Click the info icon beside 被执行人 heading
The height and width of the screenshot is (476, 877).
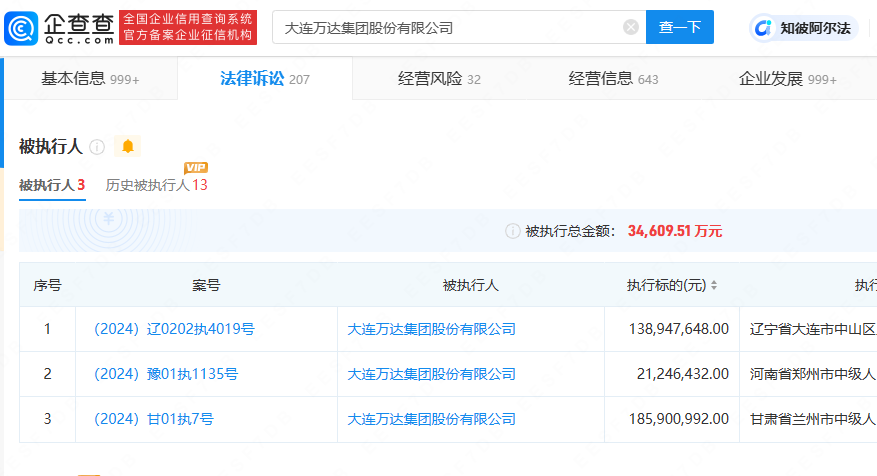pyautogui.click(x=97, y=147)
